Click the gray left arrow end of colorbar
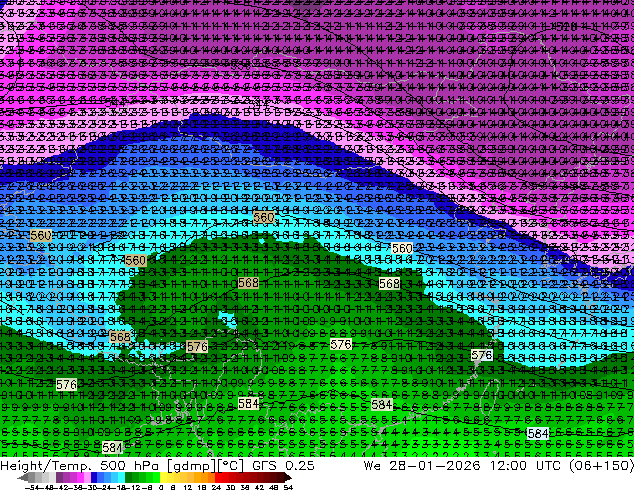The height and width of the screenshot is (490, 634). 23,477
